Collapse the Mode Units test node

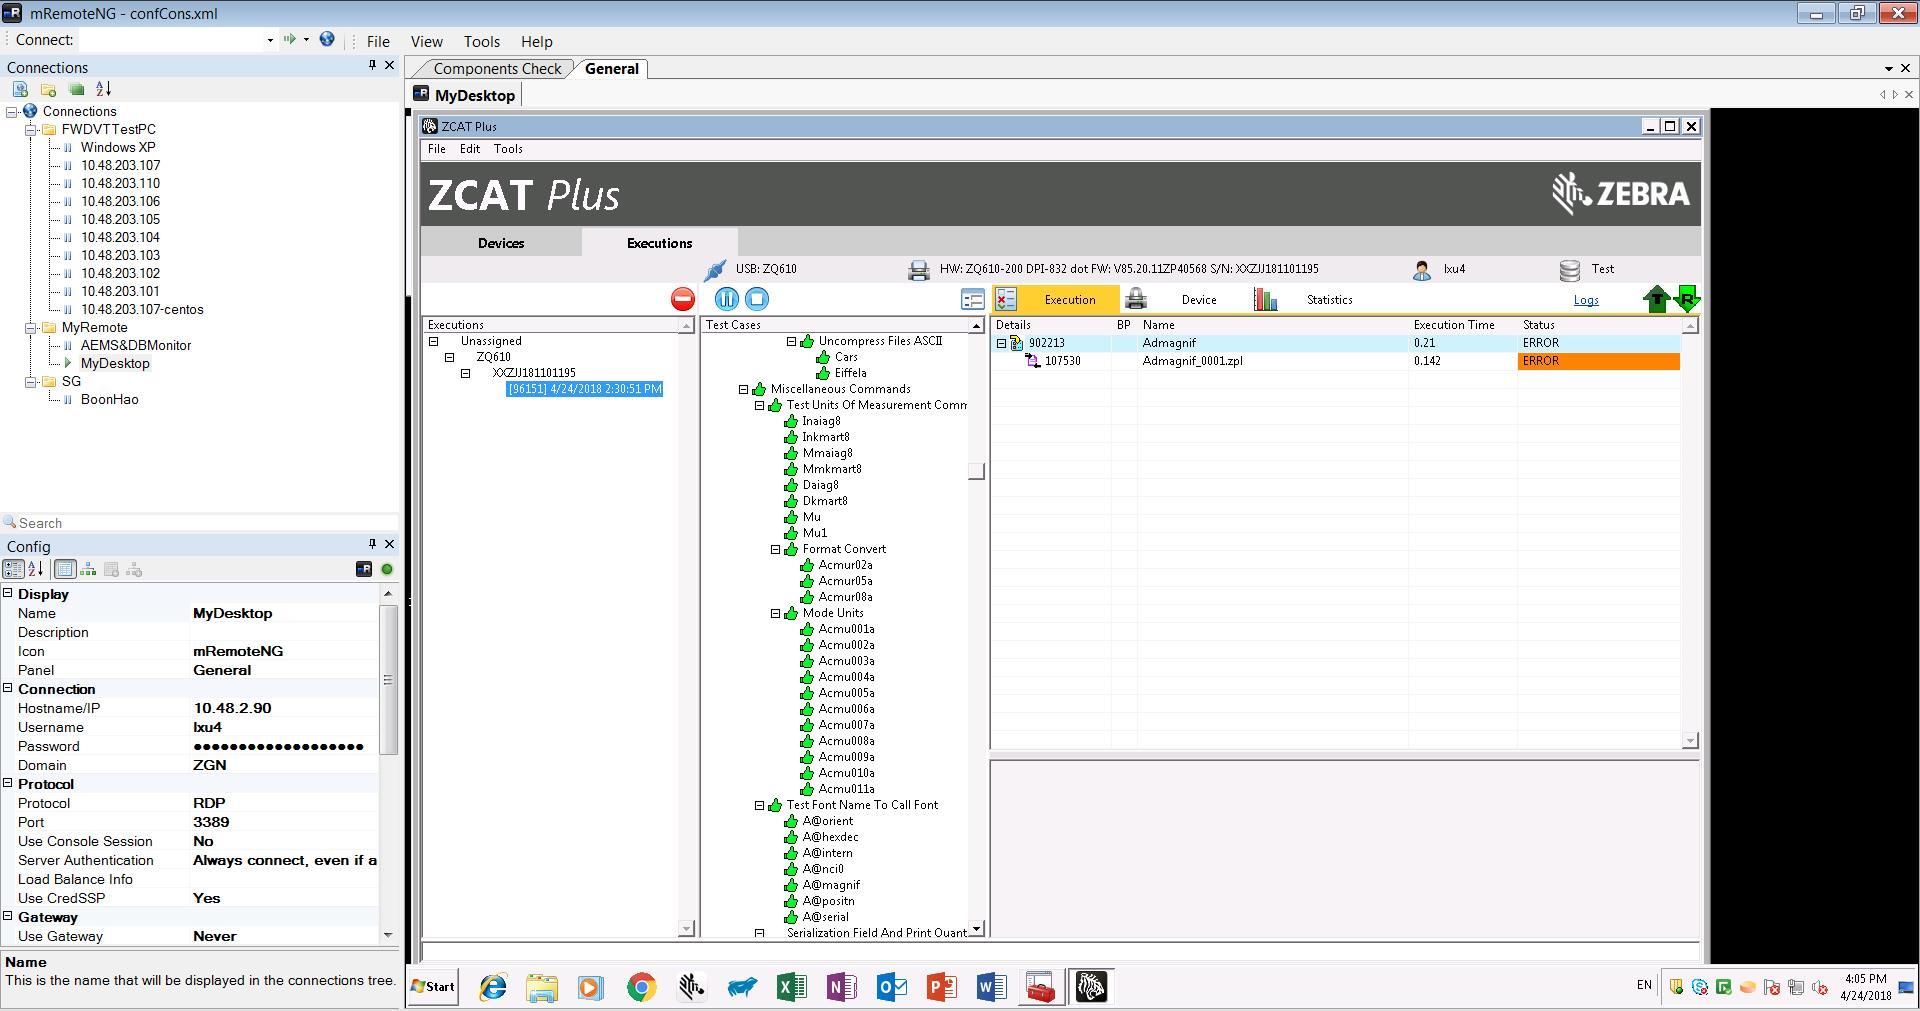coord(775,613)
